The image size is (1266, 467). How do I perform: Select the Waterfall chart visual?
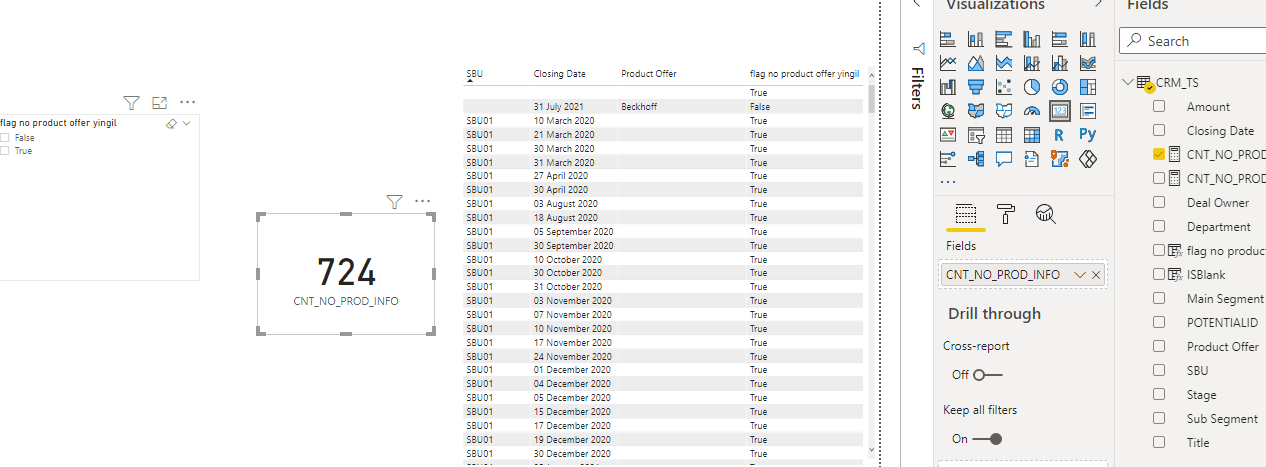(948, 87)
